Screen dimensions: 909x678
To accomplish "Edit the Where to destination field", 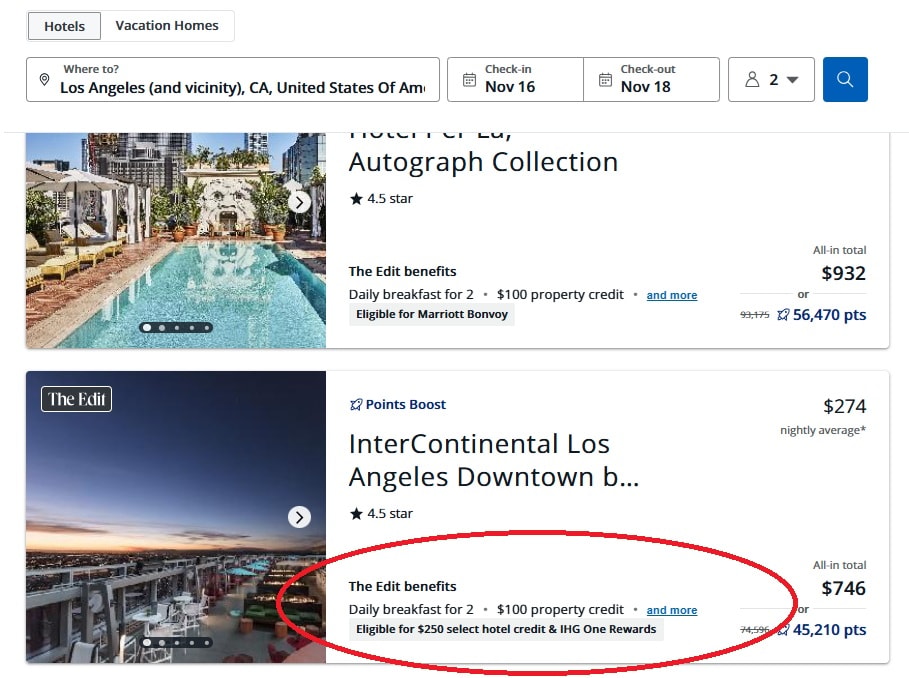I will [x=232, y=79].
